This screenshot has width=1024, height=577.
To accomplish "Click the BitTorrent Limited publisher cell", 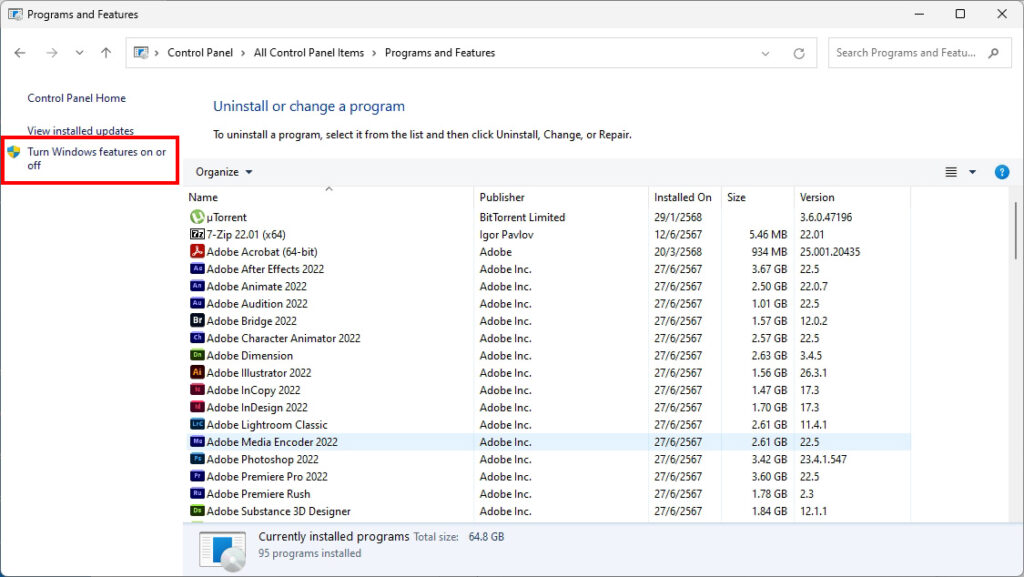I will pyautogui.click(x=522, y=217).
